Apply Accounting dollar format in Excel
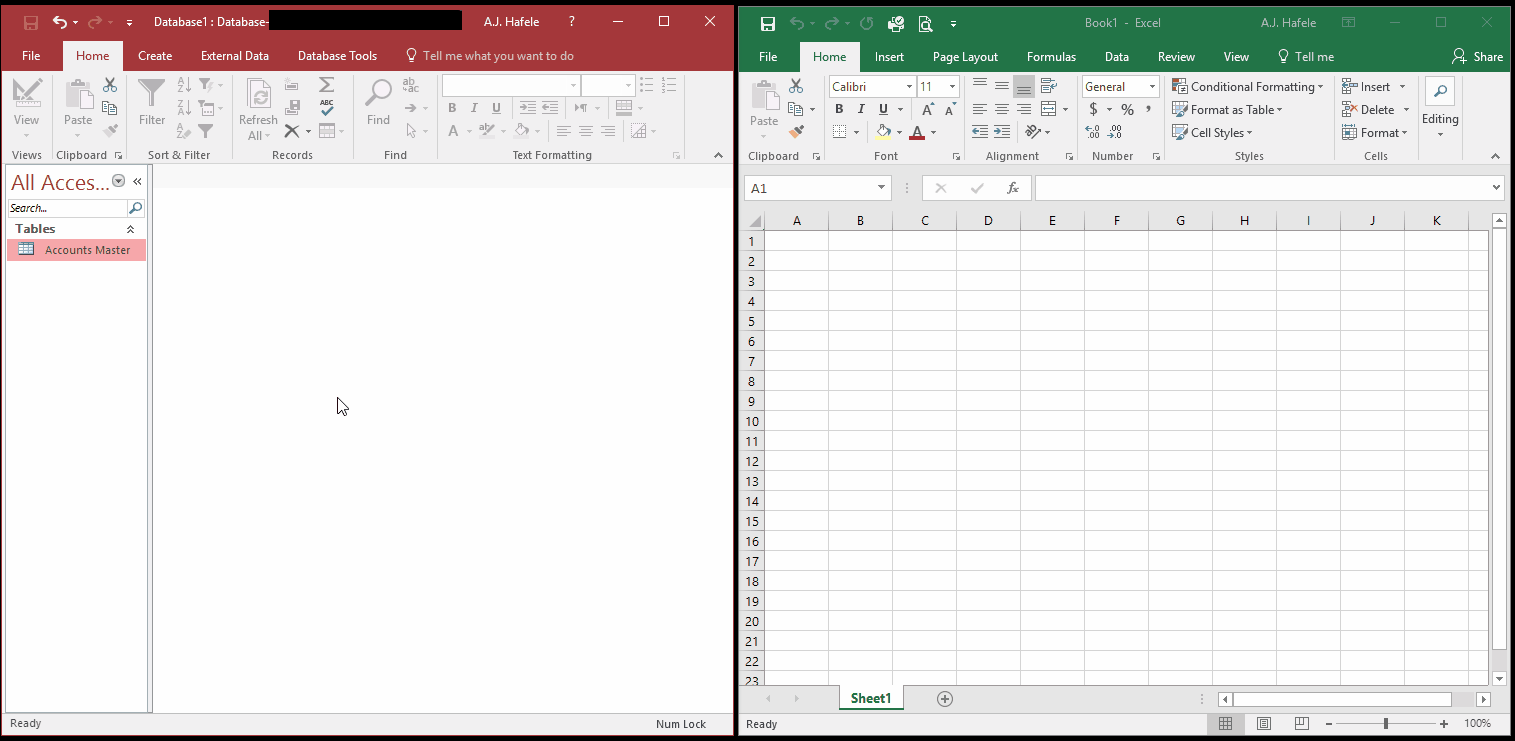This screenshot has width=1515, height=741. (x=1094, y=109)
